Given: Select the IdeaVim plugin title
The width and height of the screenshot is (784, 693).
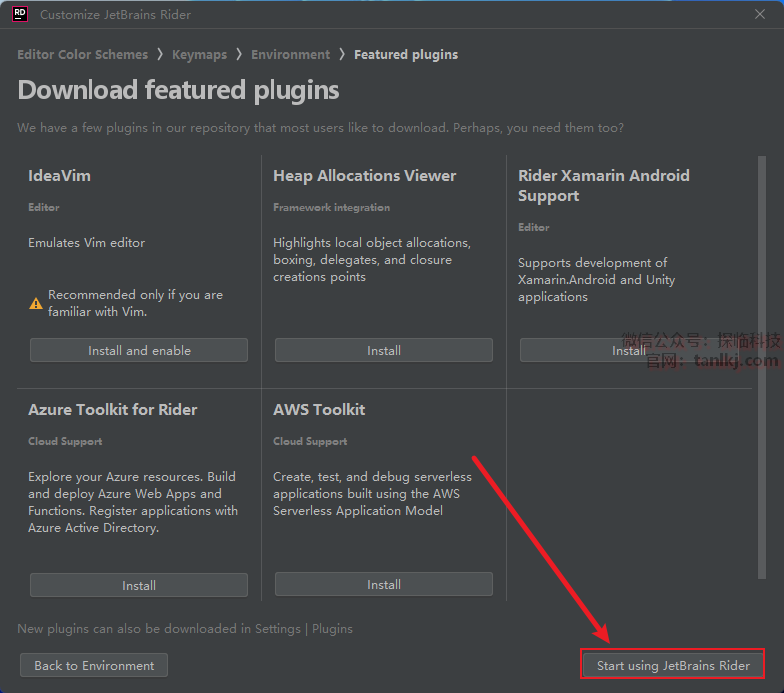Looking at the screenshot, I should pyautogui.click(x=59, y=176).
